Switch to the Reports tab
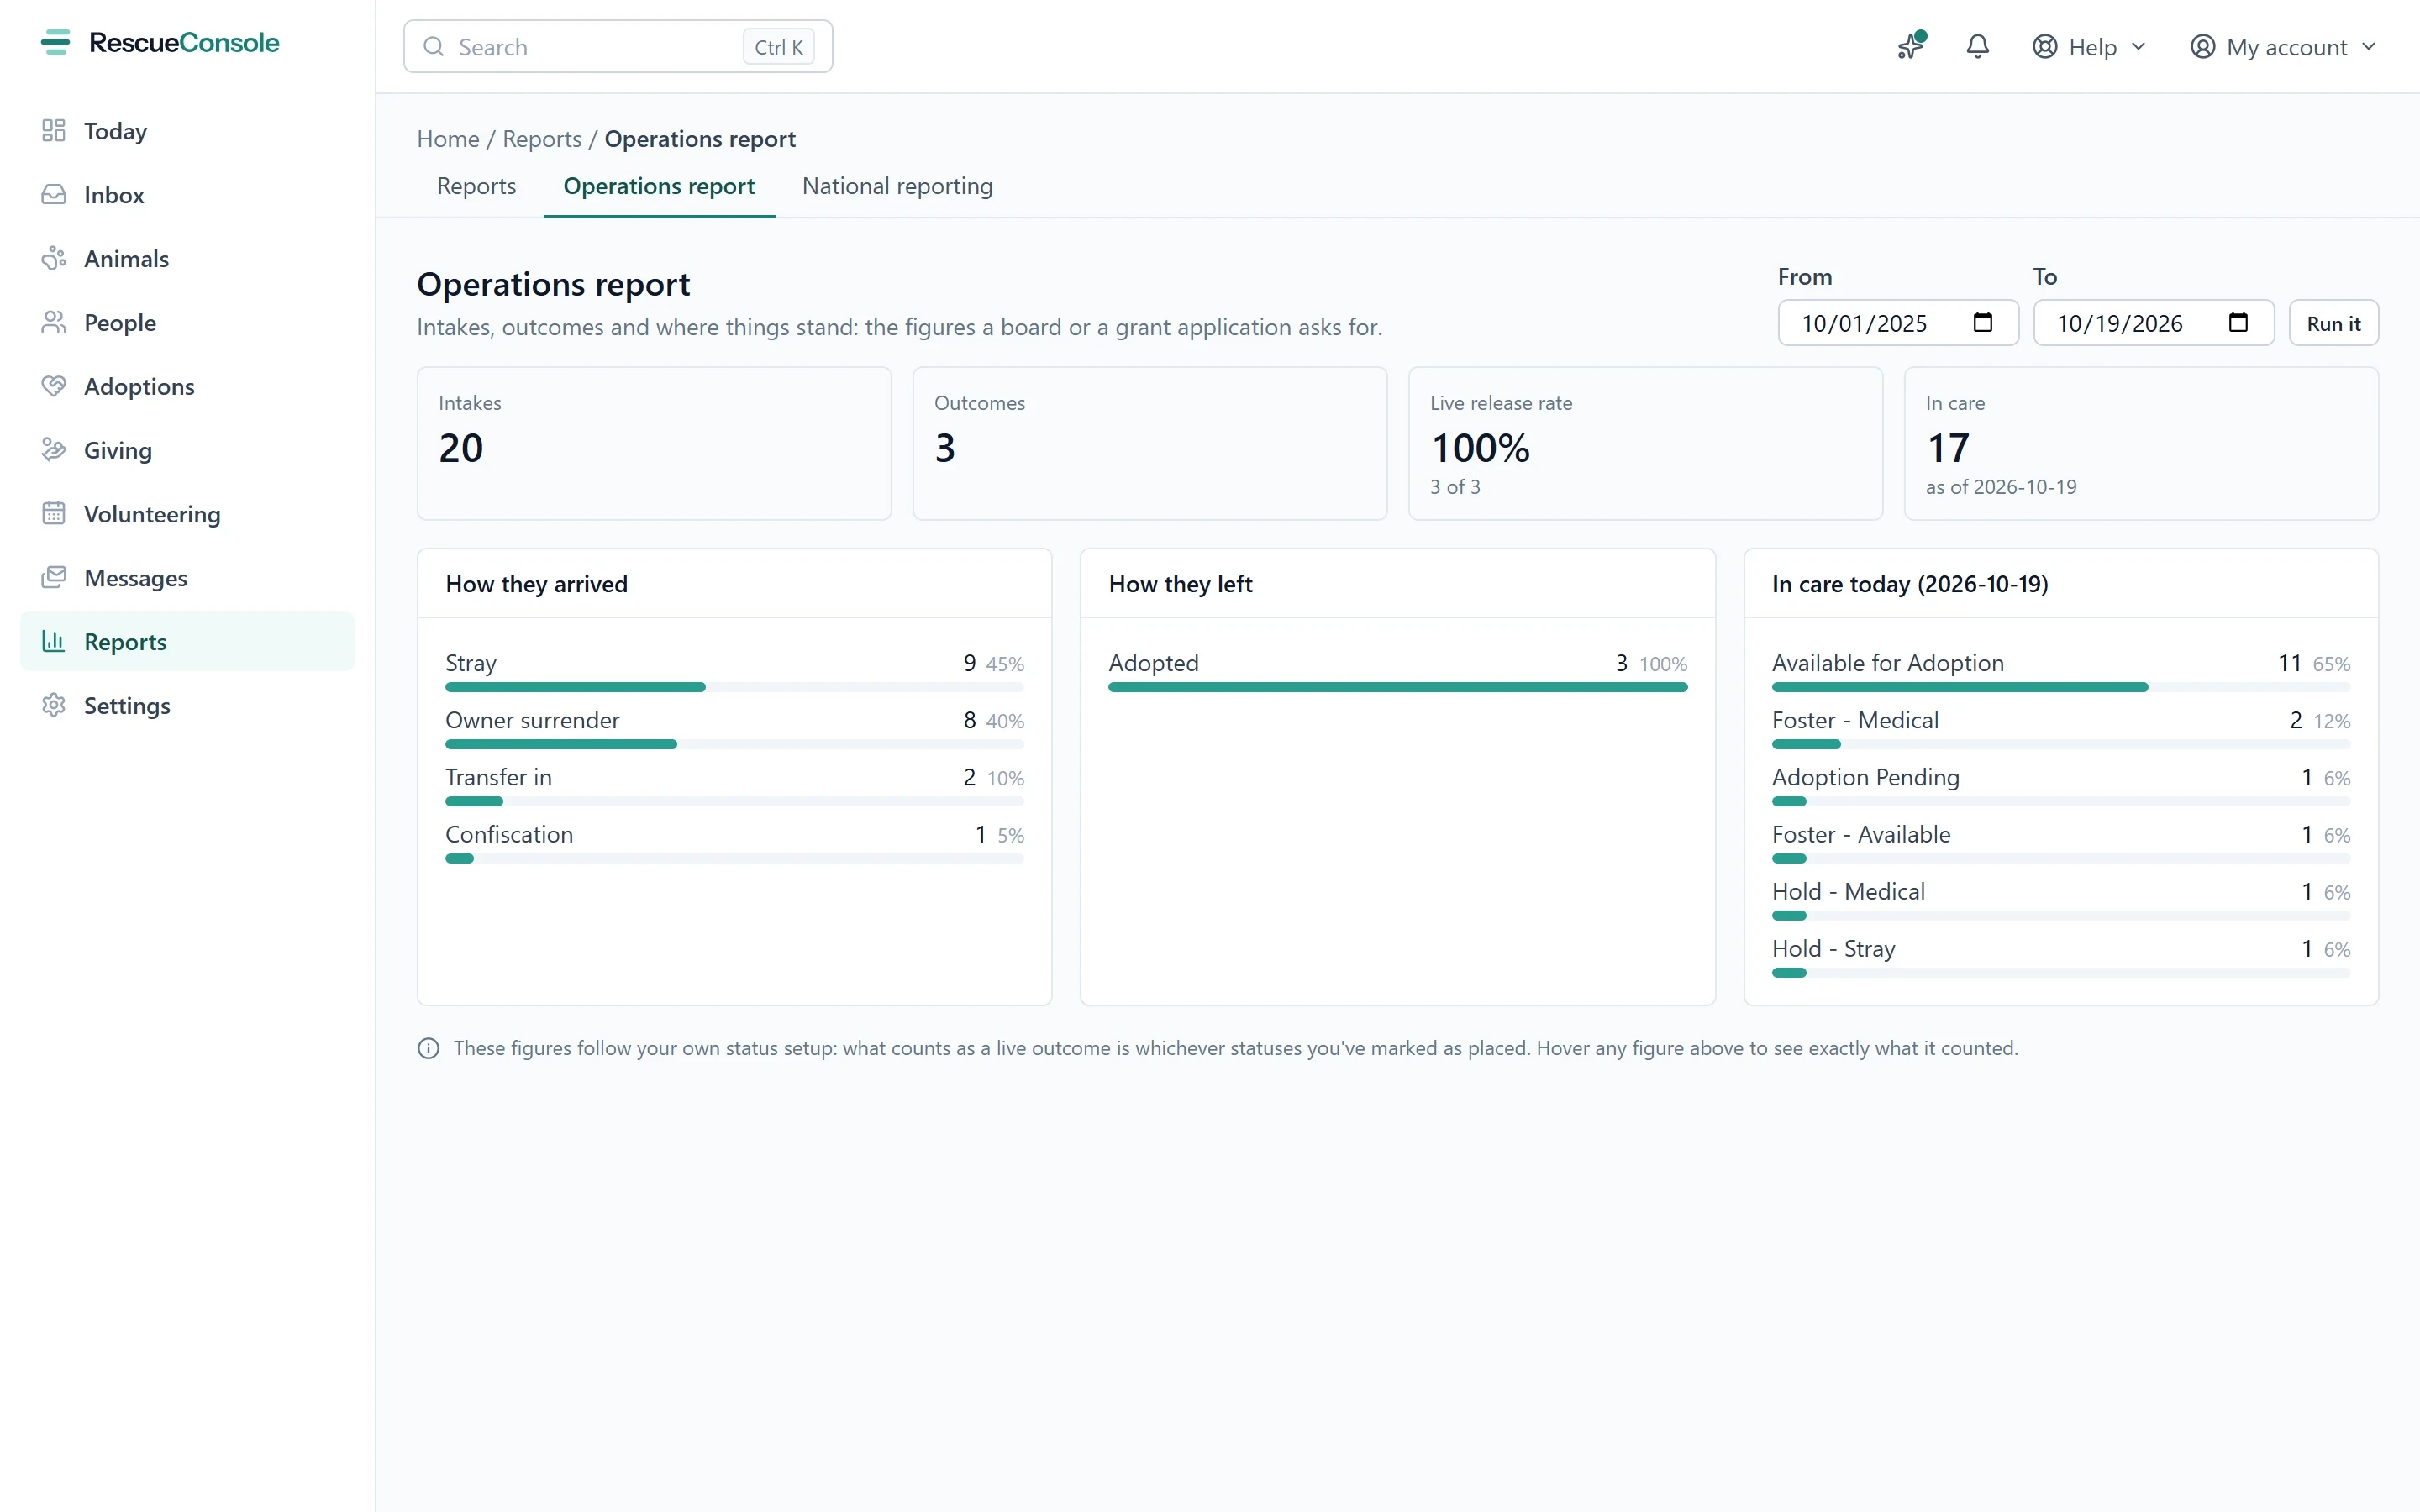The image size is (2420, 1512). (x=477, y=186)
